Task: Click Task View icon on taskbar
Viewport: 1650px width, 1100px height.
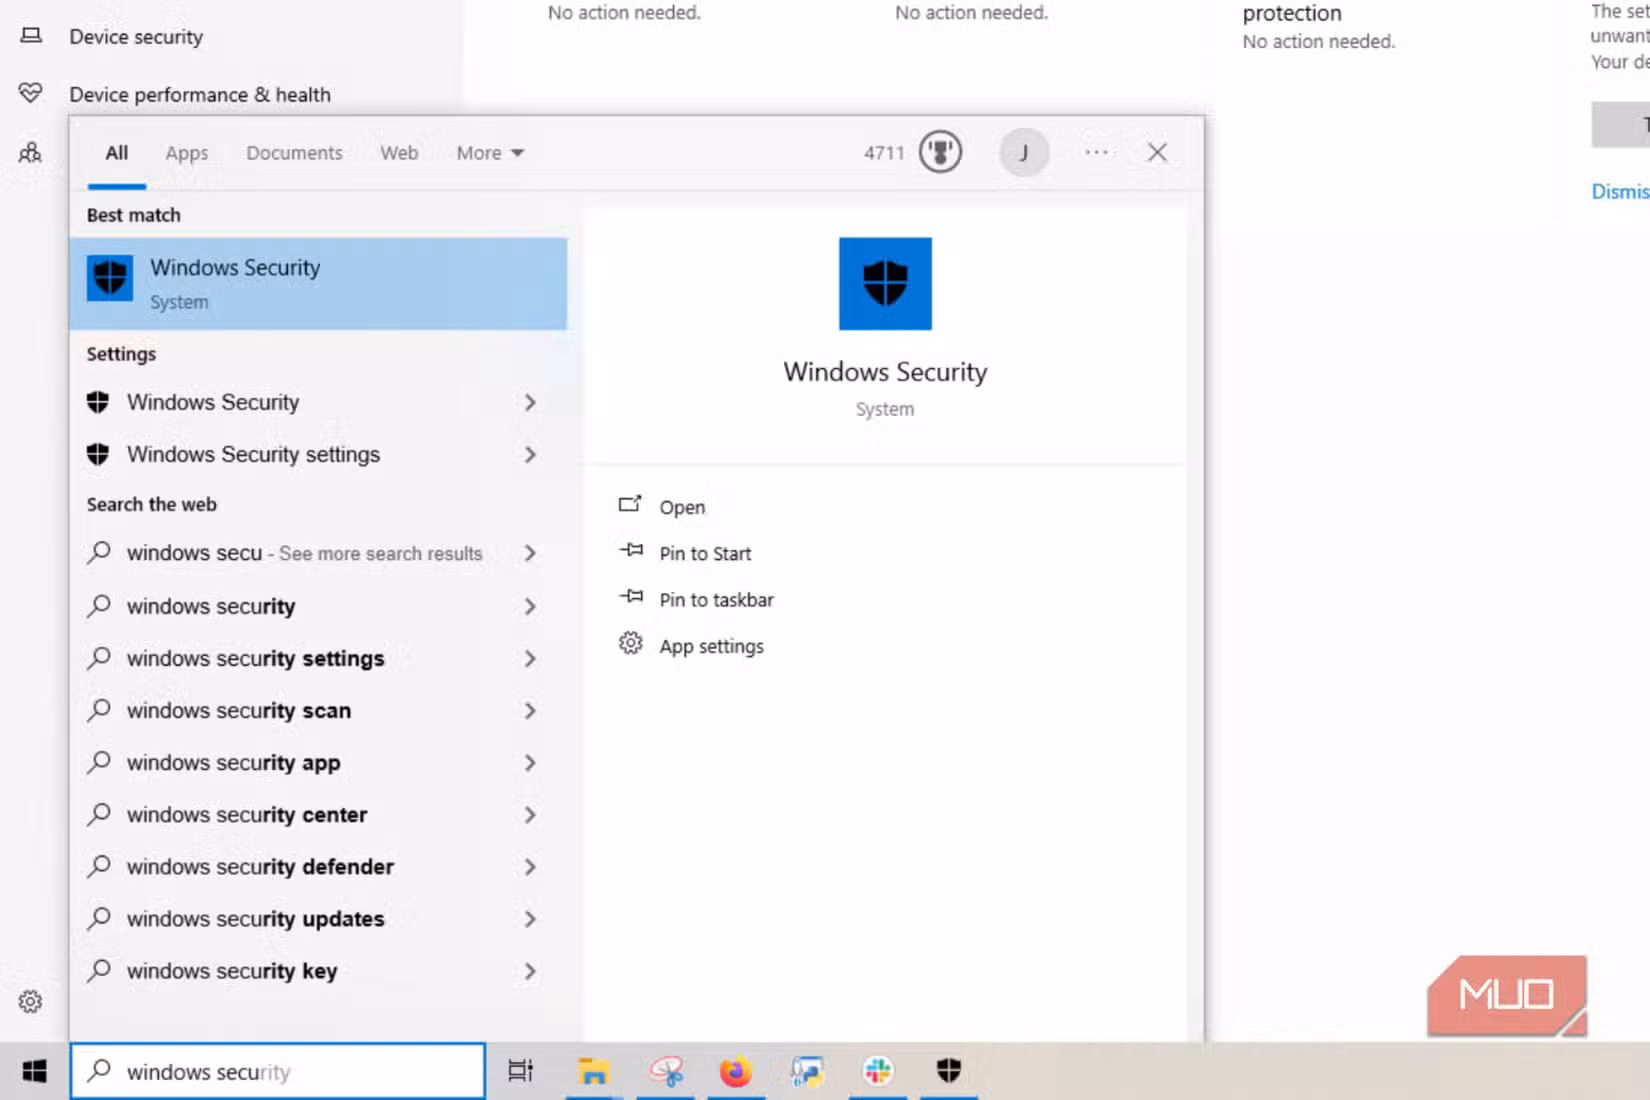Action: (x=521, y=1071)
